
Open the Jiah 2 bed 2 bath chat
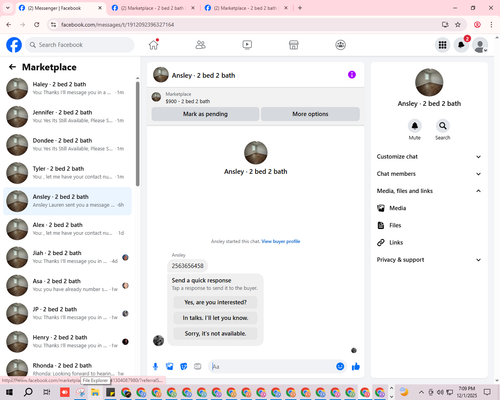67,257
